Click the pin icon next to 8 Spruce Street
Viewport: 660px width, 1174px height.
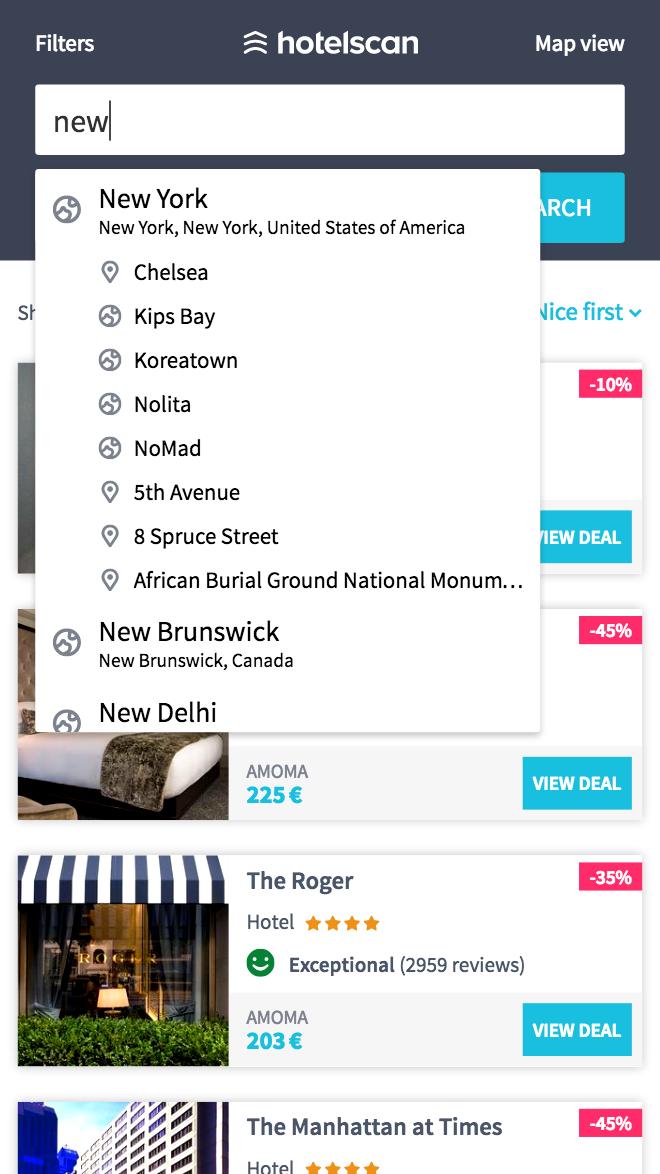coord(110,536)
